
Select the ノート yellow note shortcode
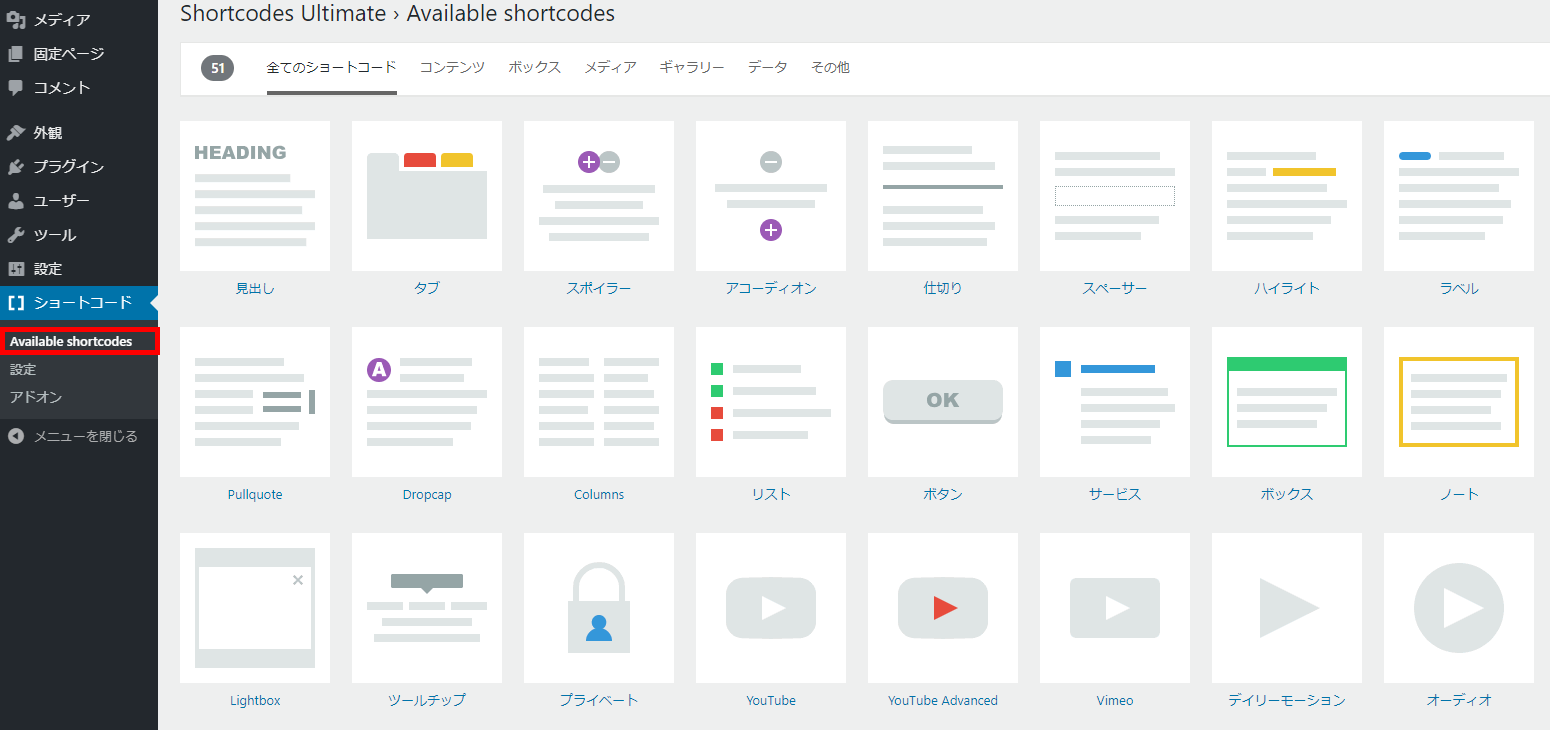click(x=1459, y=402)
